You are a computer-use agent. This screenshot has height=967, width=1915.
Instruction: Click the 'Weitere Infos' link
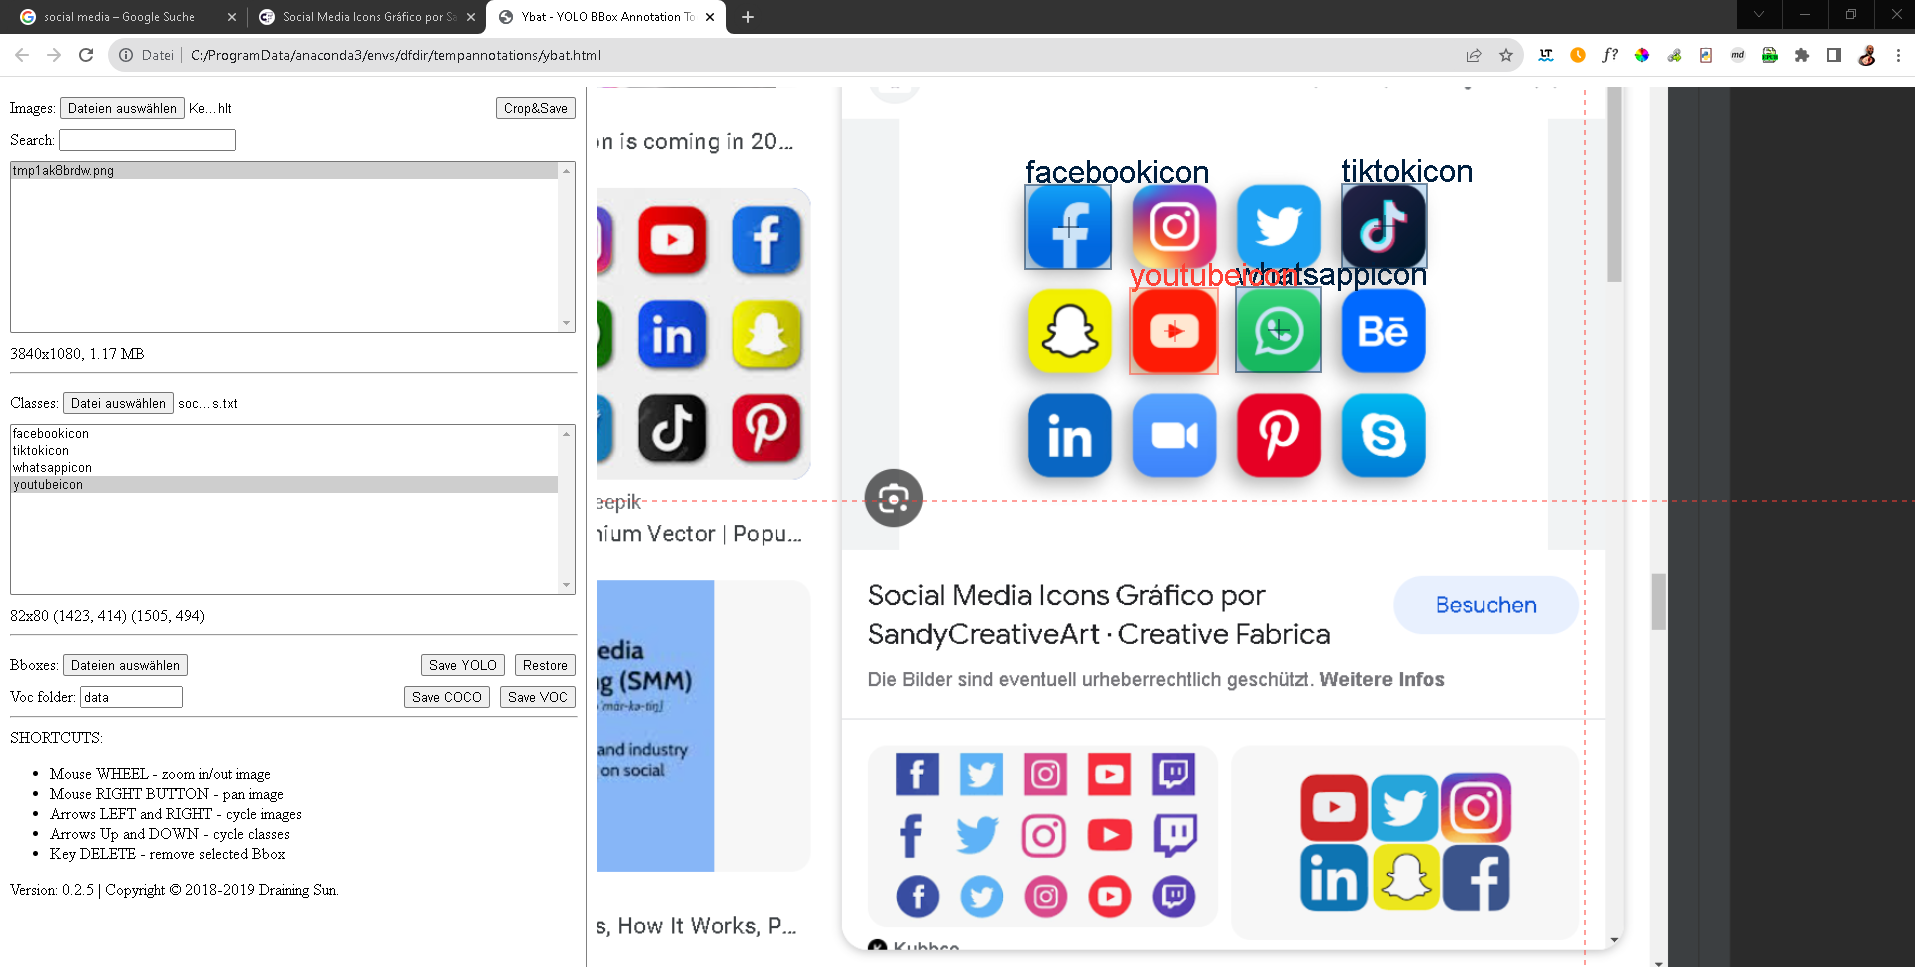pyautogui.click(x=1382, y=680)
